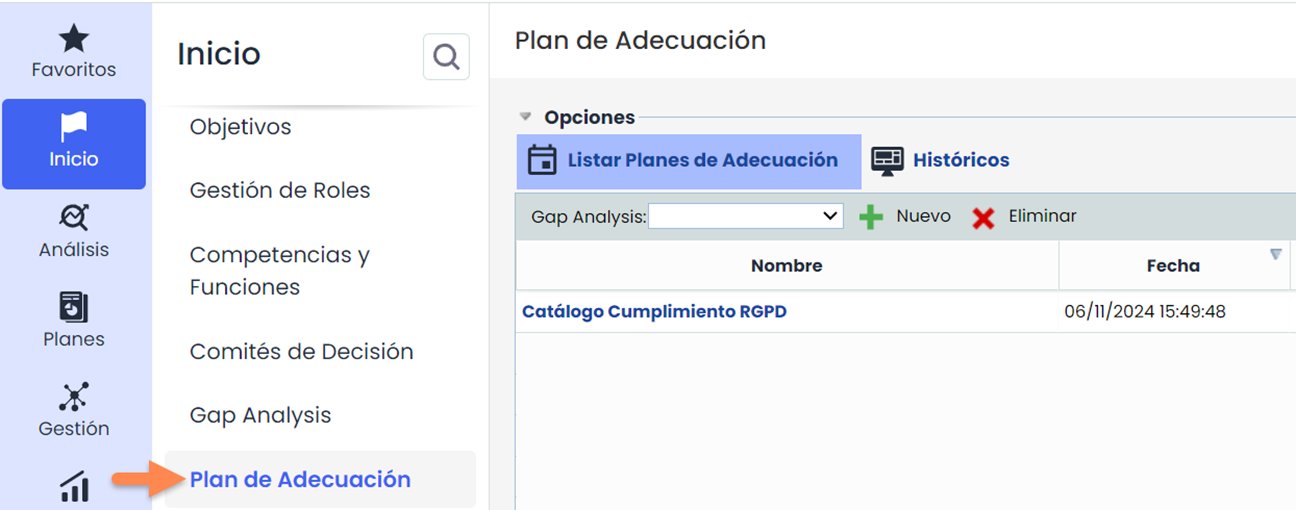Sort by the Nombre column header
The width and height of the screenshot is (1296, 510).
coord(786,266)
